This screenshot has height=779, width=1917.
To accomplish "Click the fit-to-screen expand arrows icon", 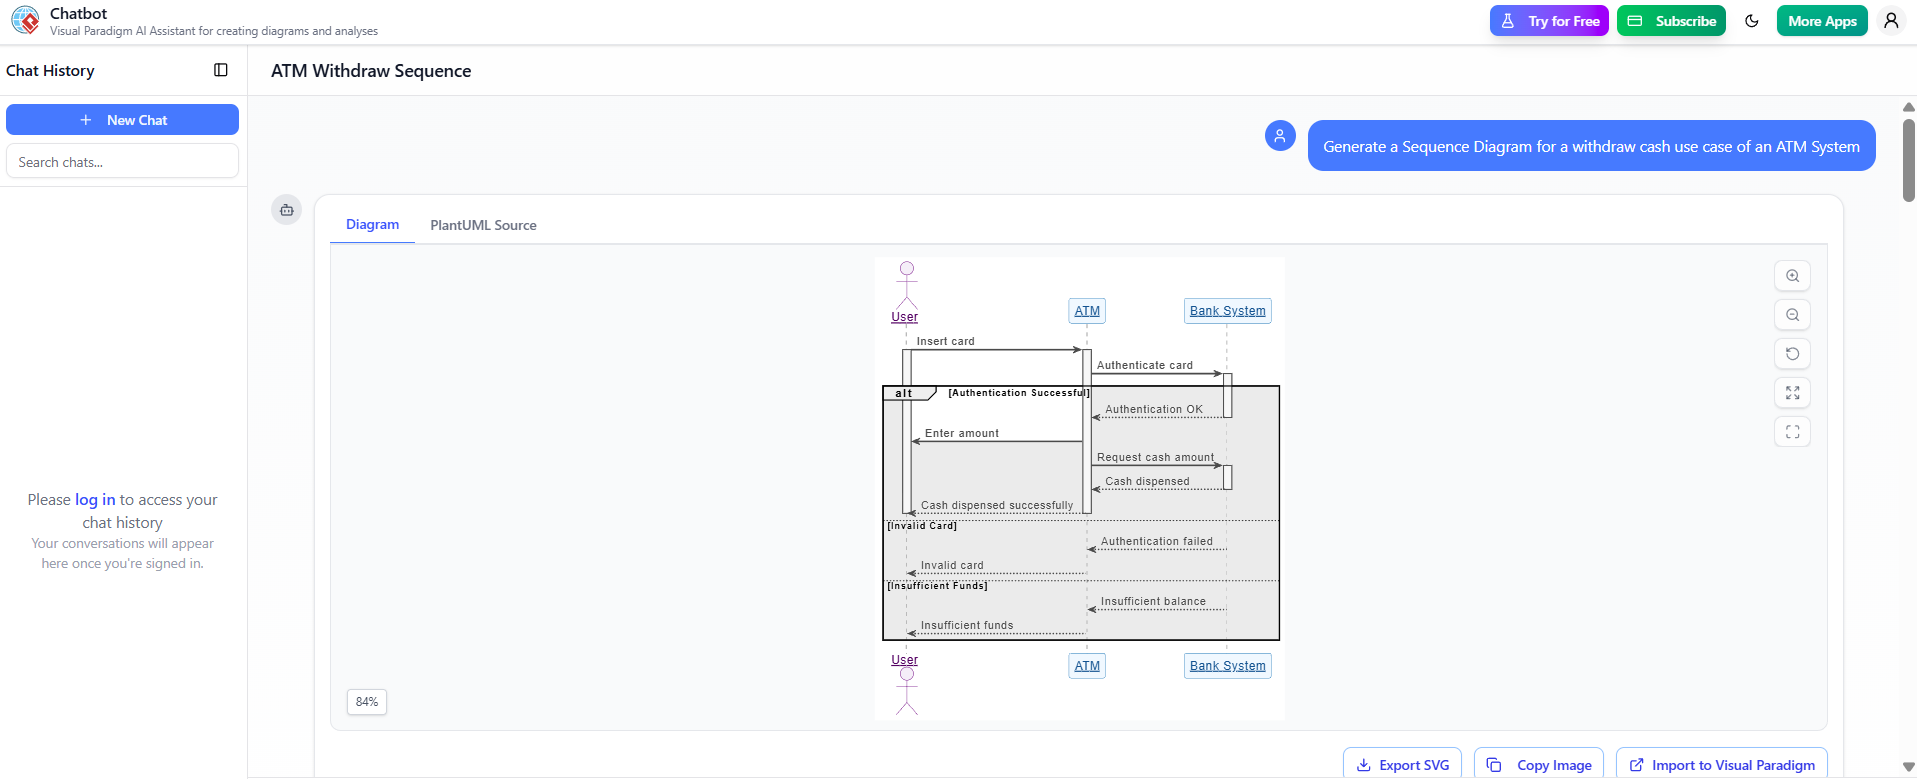I will click(1792, 393).
